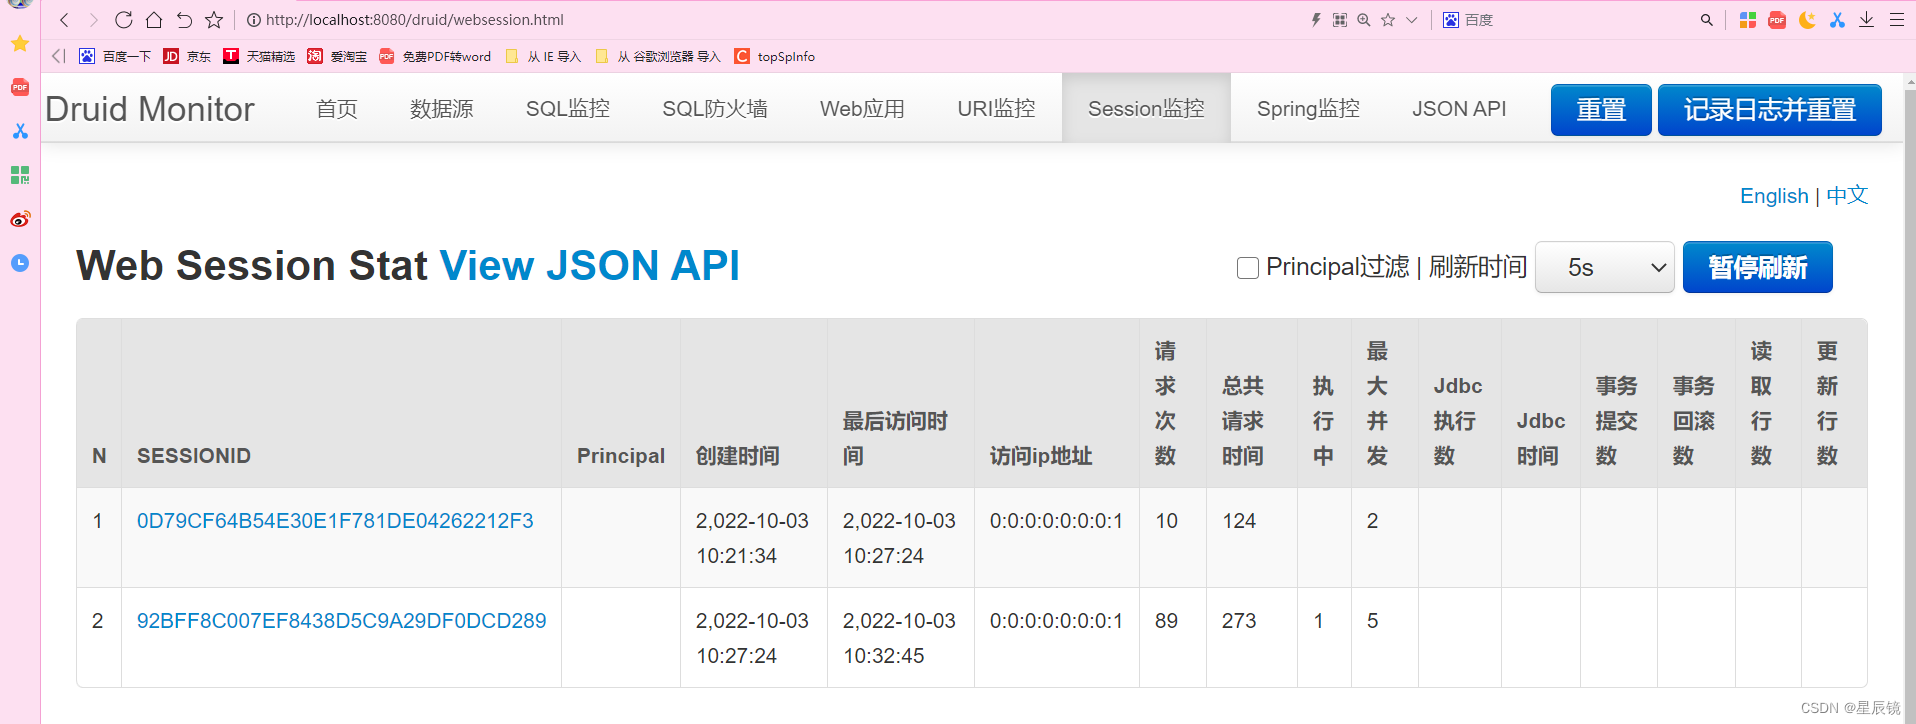Click the zoom magnifier icon in address bar
This screenshot has width=1916, height=724.
(x=1364, y=20)
